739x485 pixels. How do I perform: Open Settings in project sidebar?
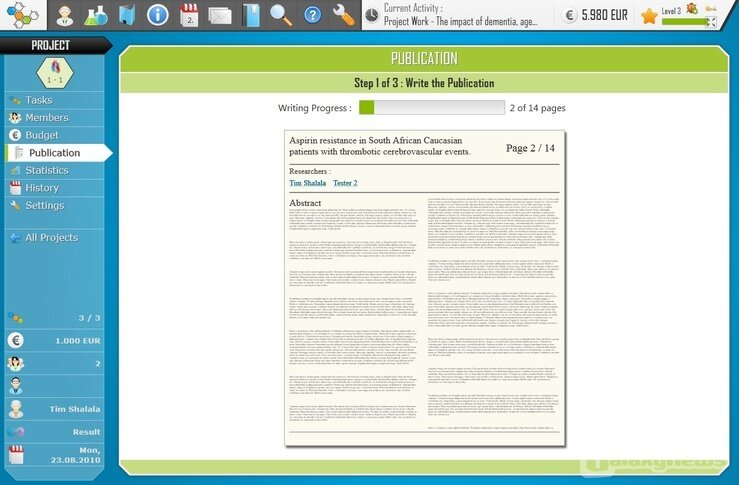tap(55, 206)
